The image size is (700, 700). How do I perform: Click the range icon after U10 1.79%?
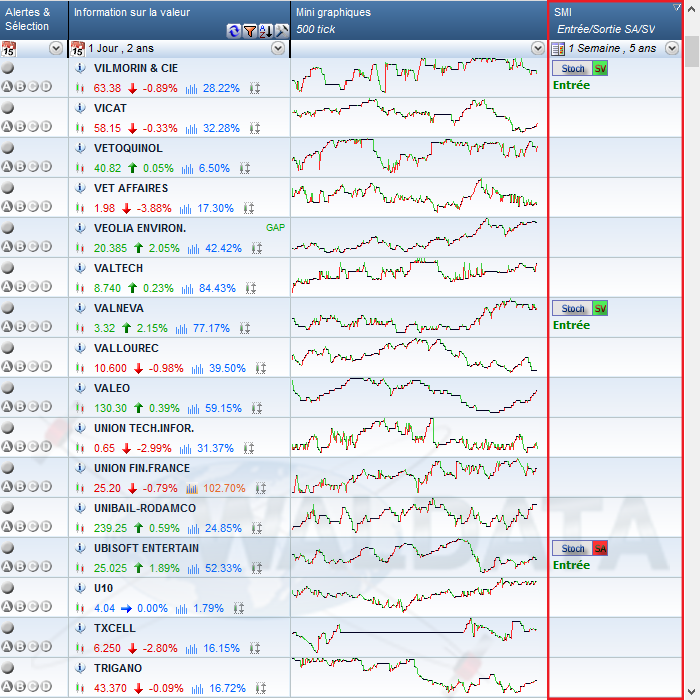[x=239, y=608]
